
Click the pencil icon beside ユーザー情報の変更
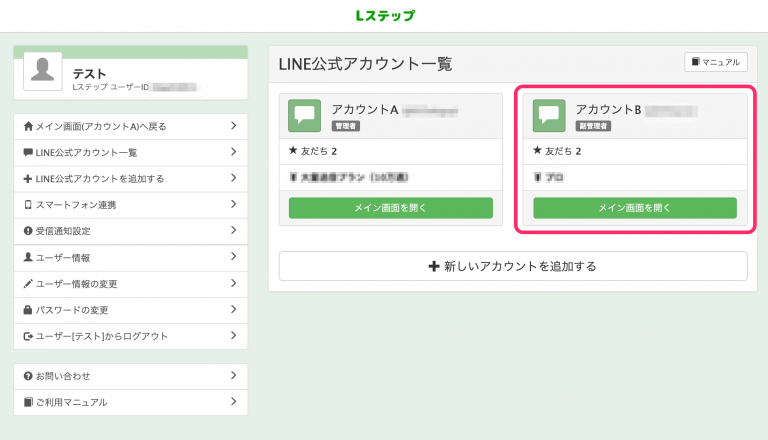point(28,284)
